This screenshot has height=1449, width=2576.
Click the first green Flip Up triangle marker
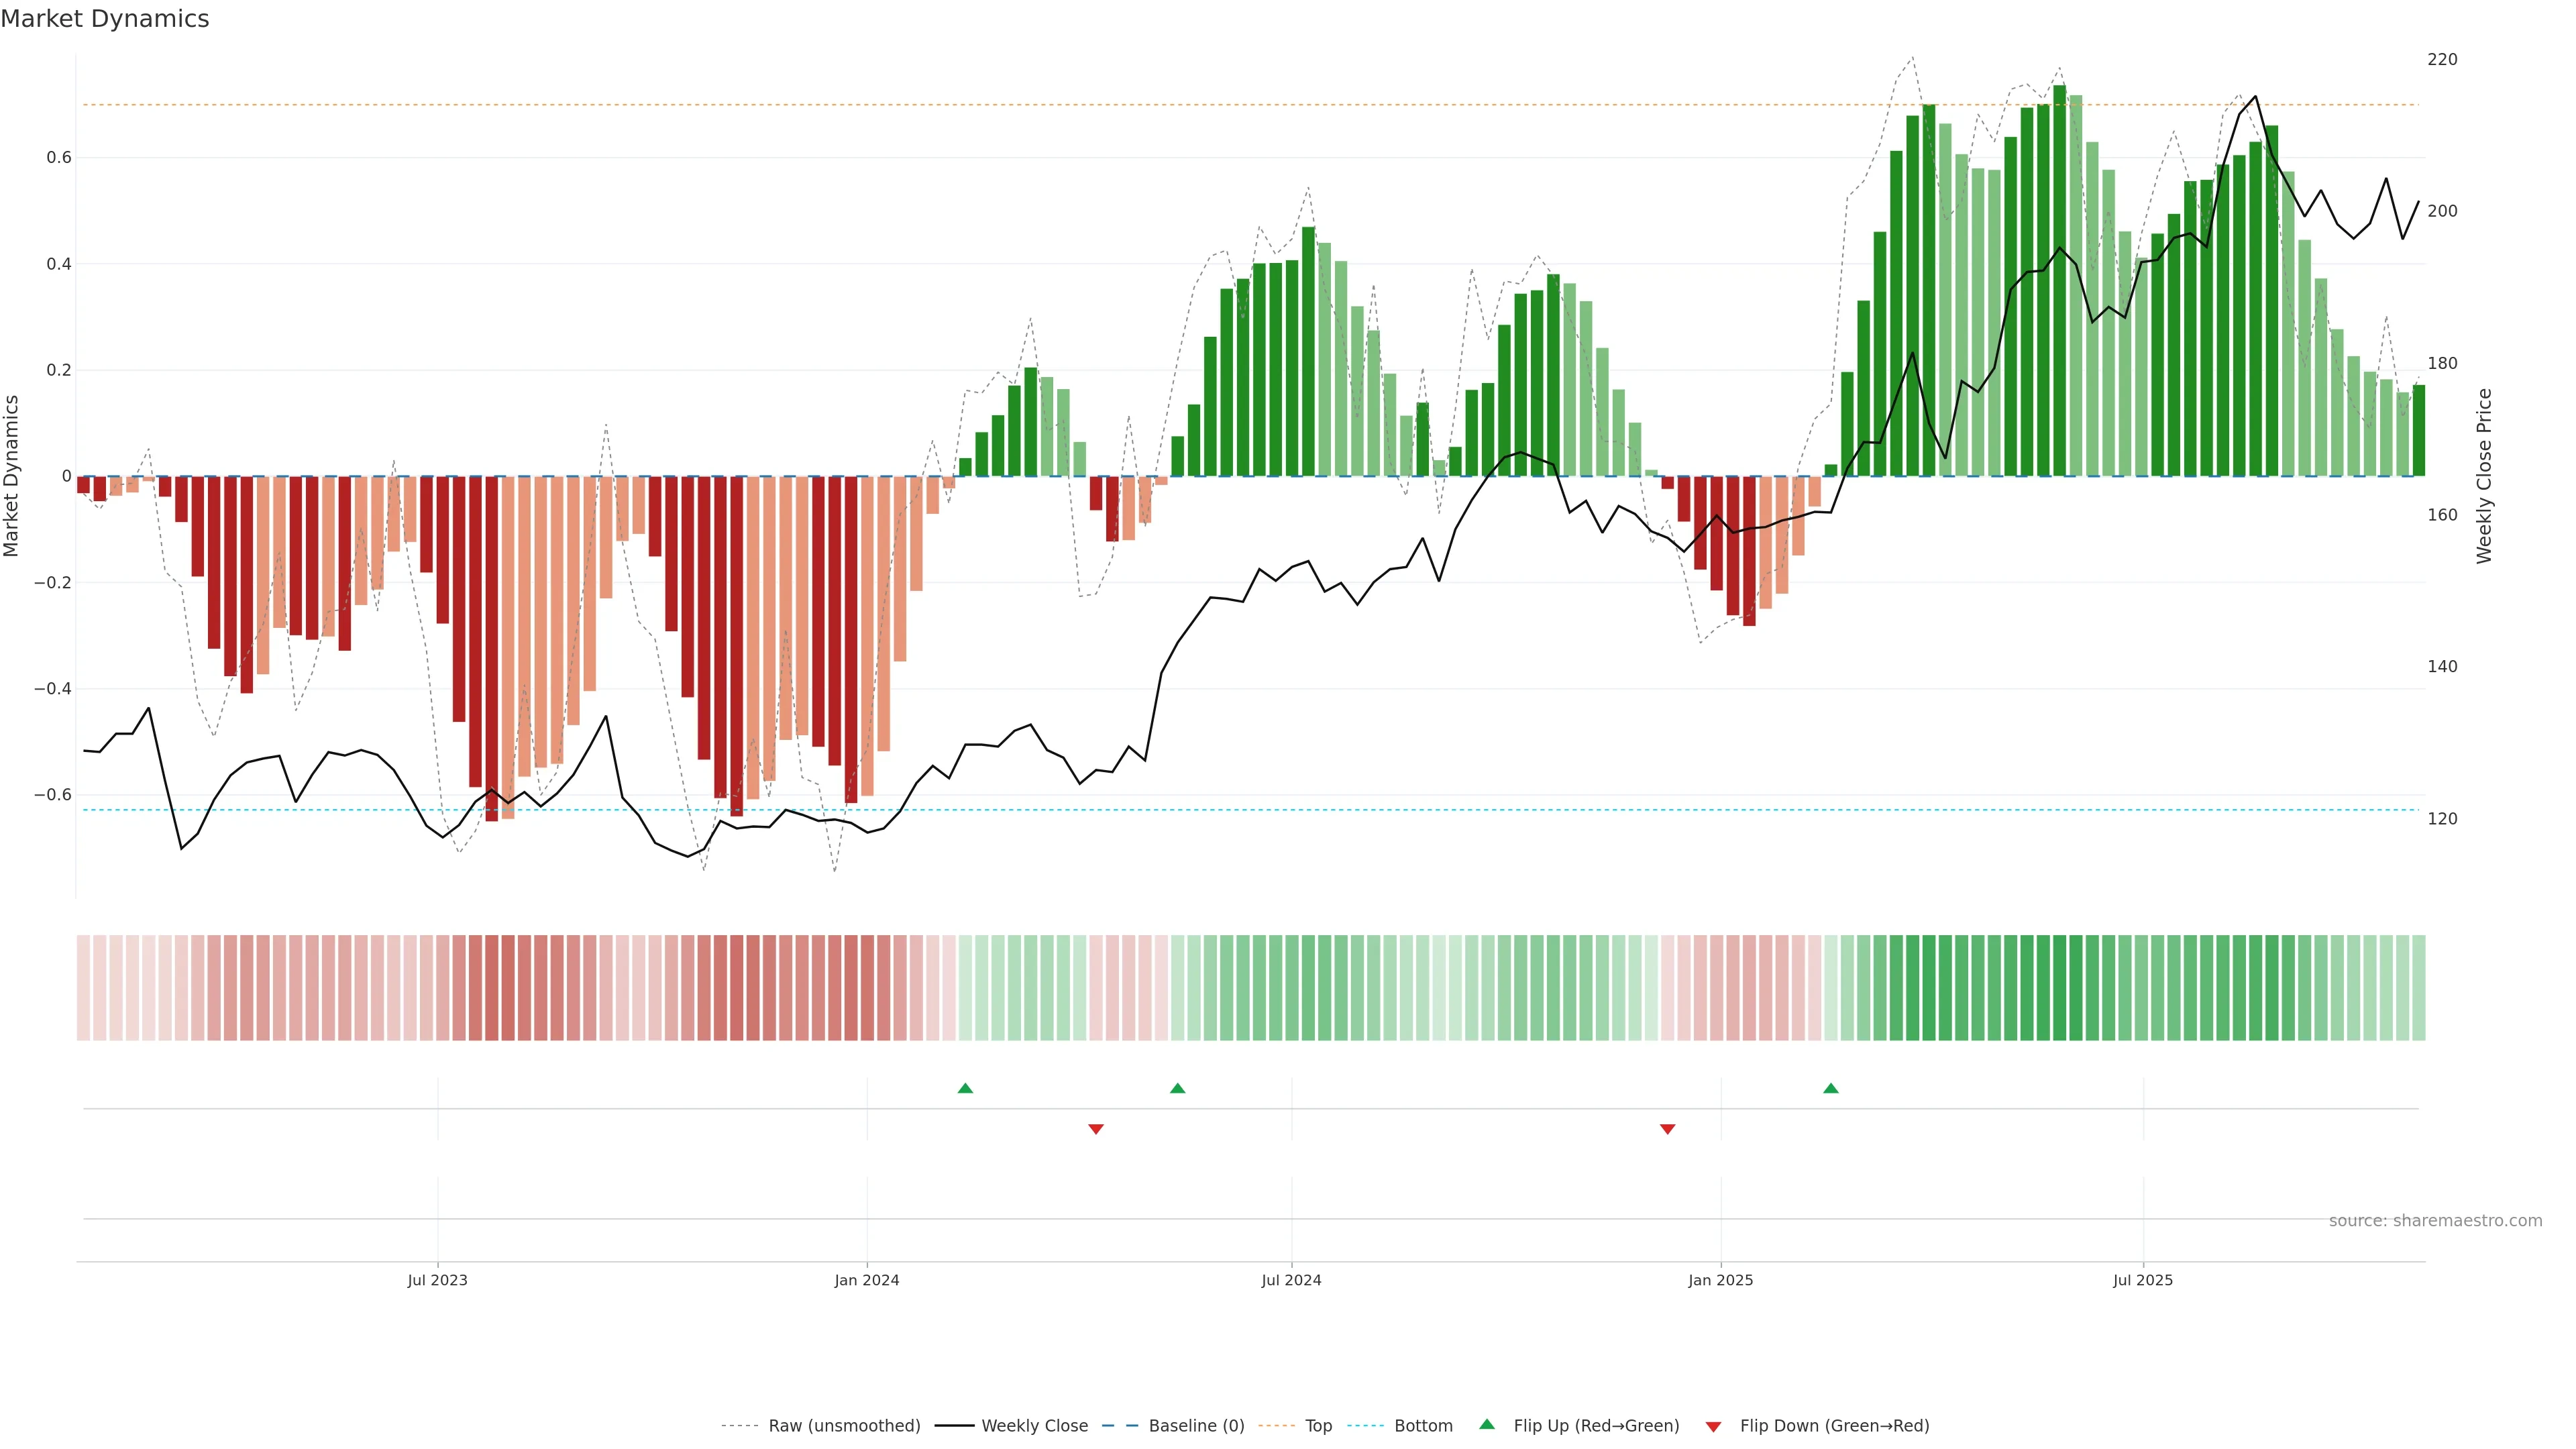(965, 1088)
